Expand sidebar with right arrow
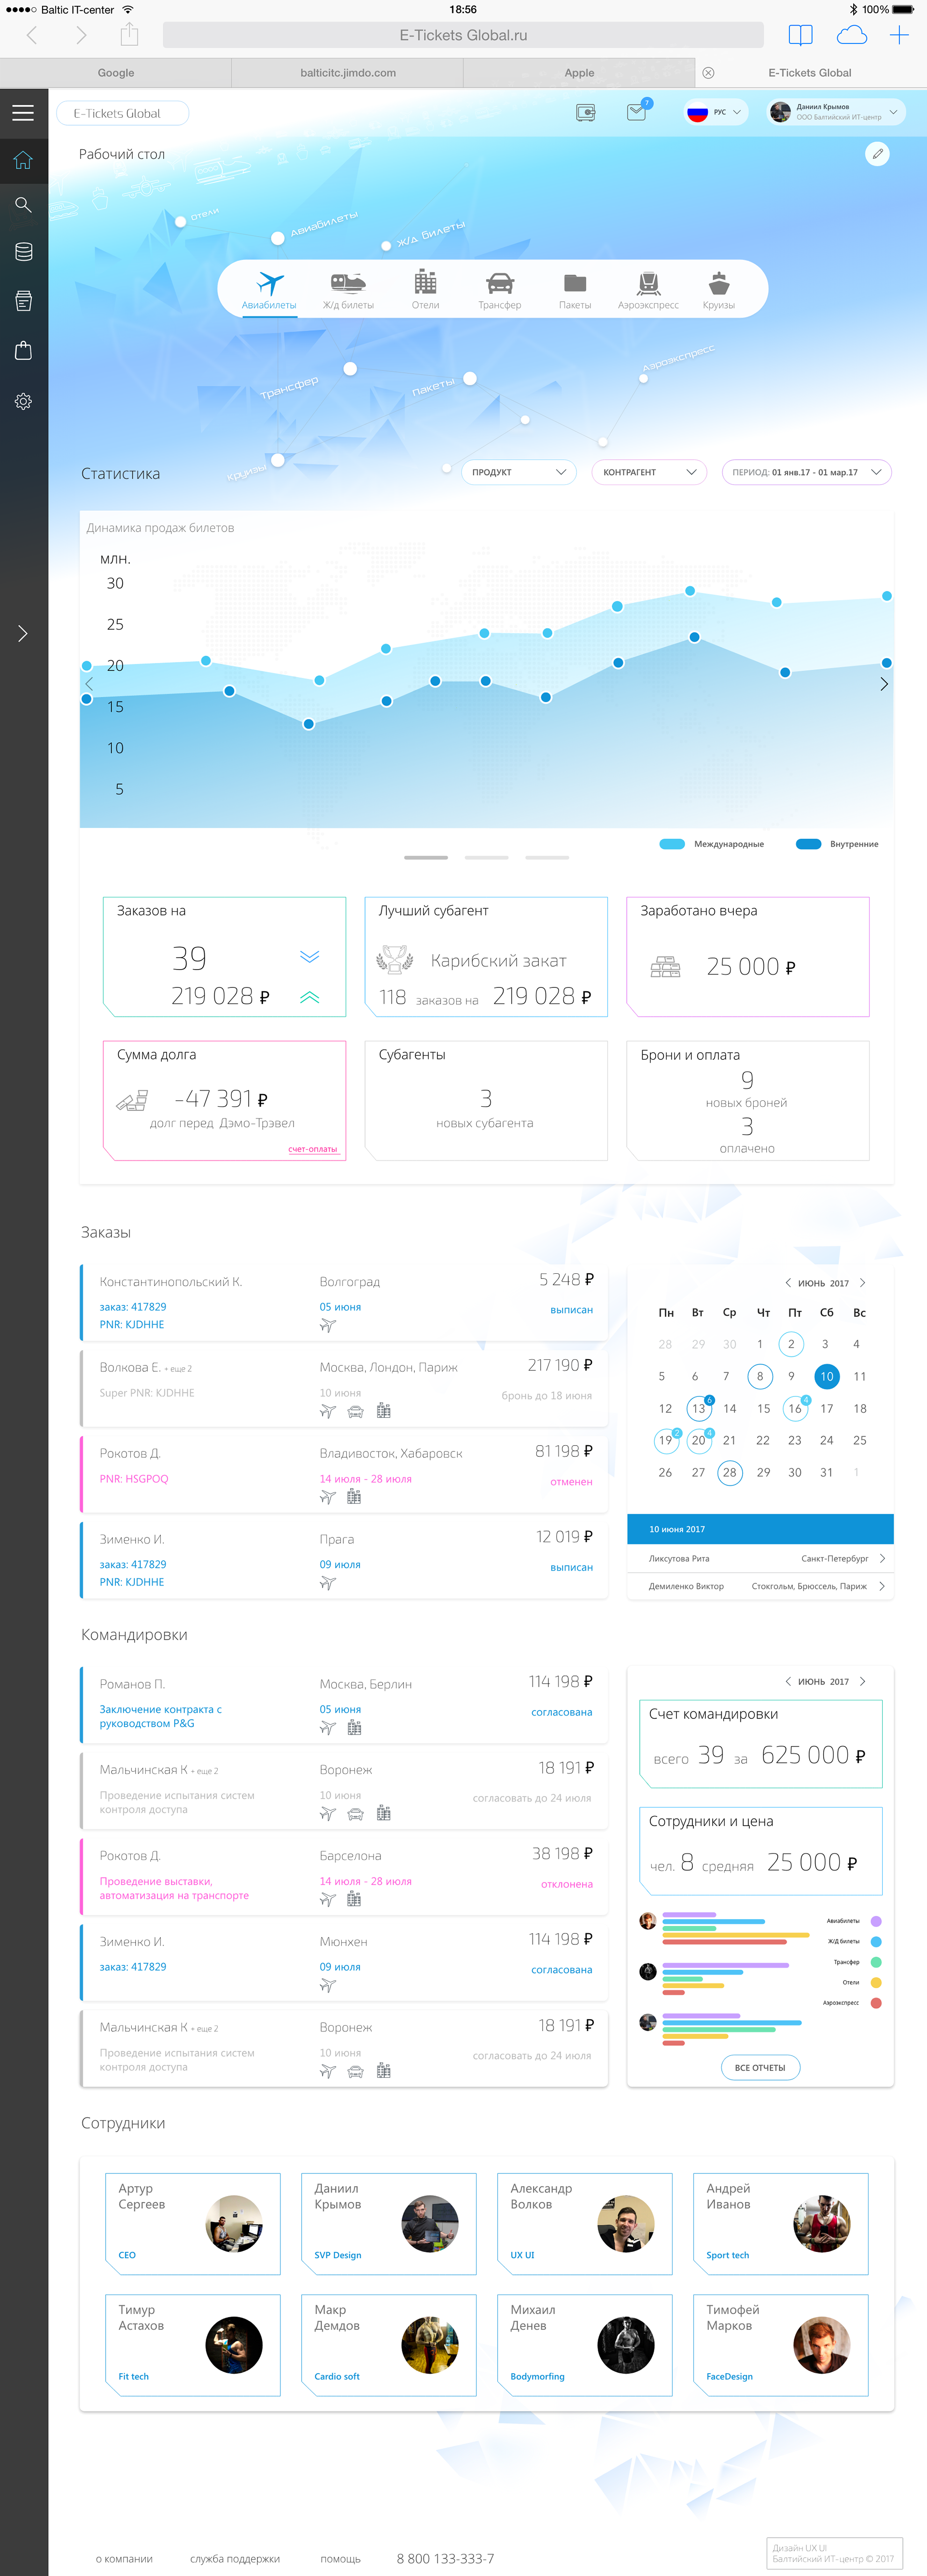The height and width of the screenshot is (2576, 927). tap(23, 633)
